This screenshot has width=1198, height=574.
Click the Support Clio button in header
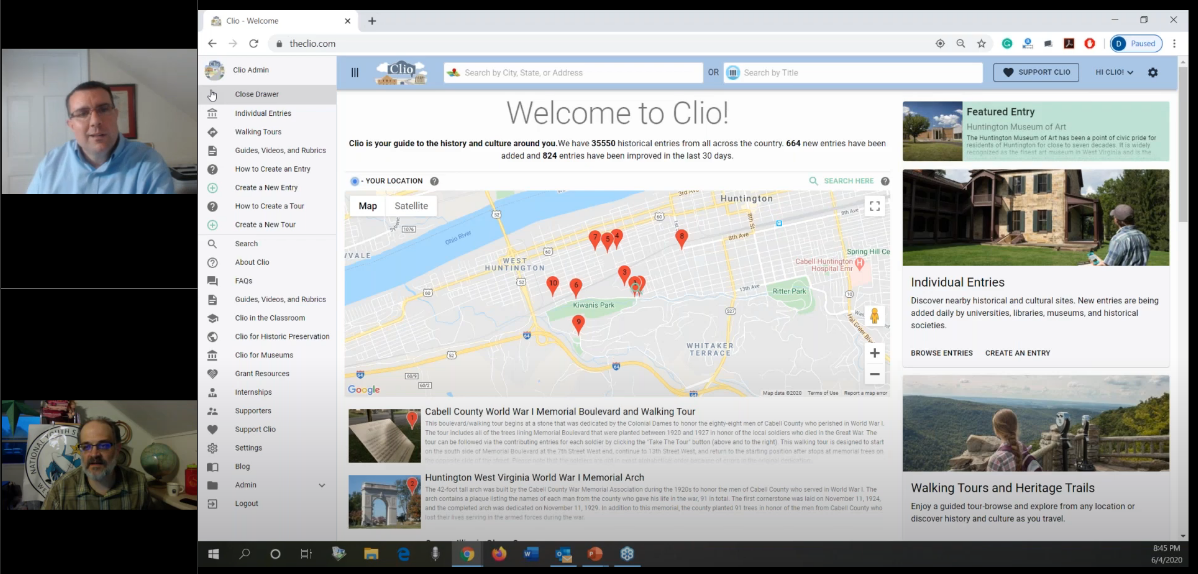[1035, 73]
